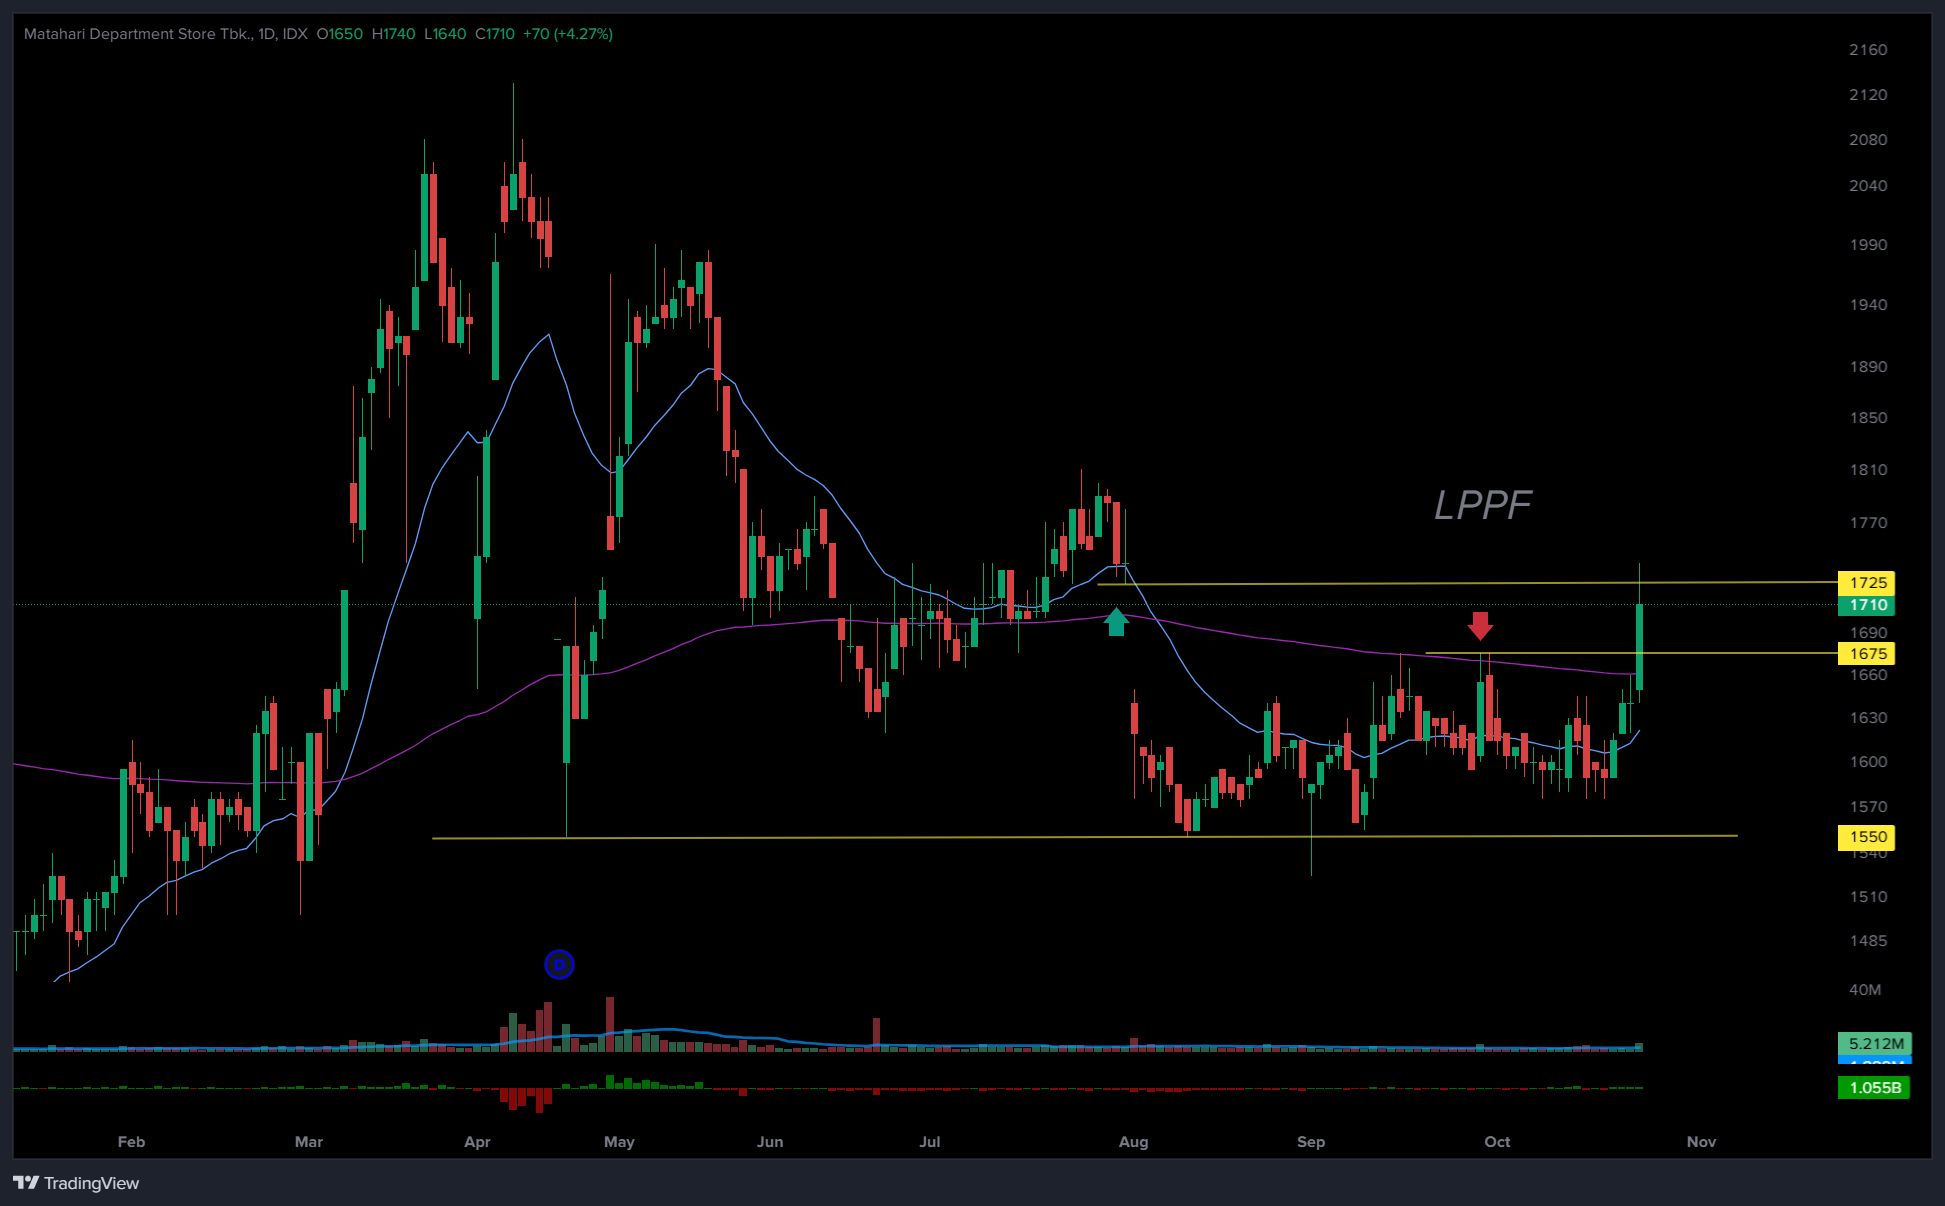Click the Apr label on time axis
Screen dimensions: 1945x1206
477,1141
